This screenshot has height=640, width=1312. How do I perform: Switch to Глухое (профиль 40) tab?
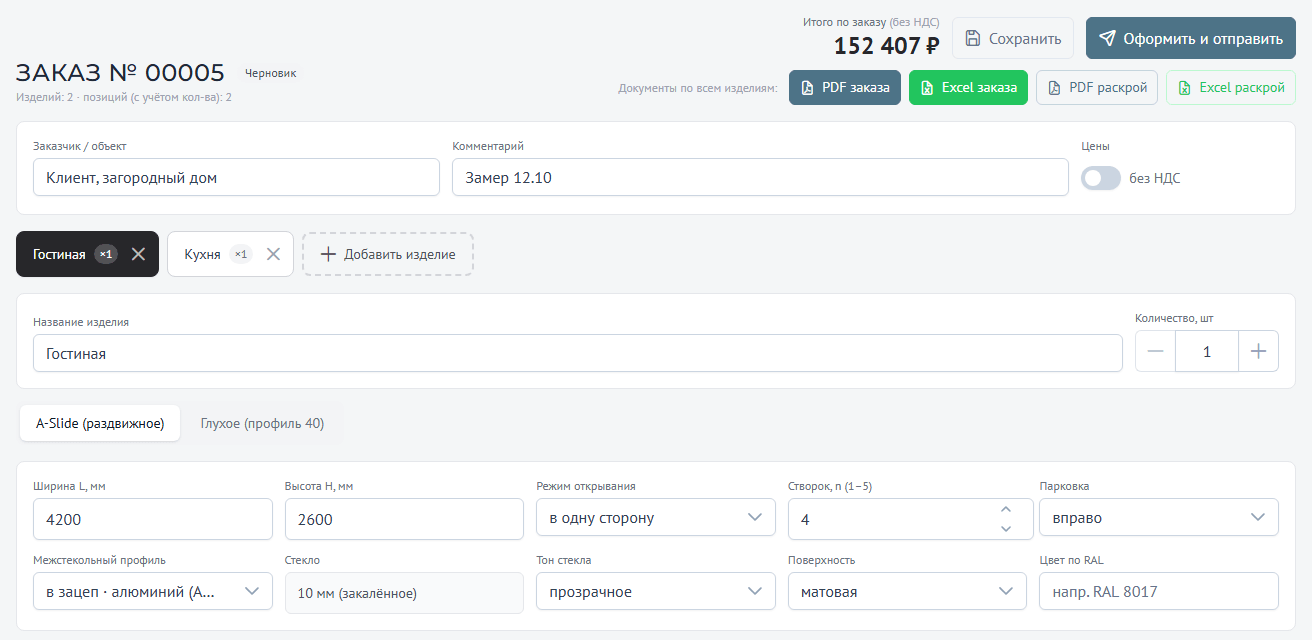click(262, 423)
